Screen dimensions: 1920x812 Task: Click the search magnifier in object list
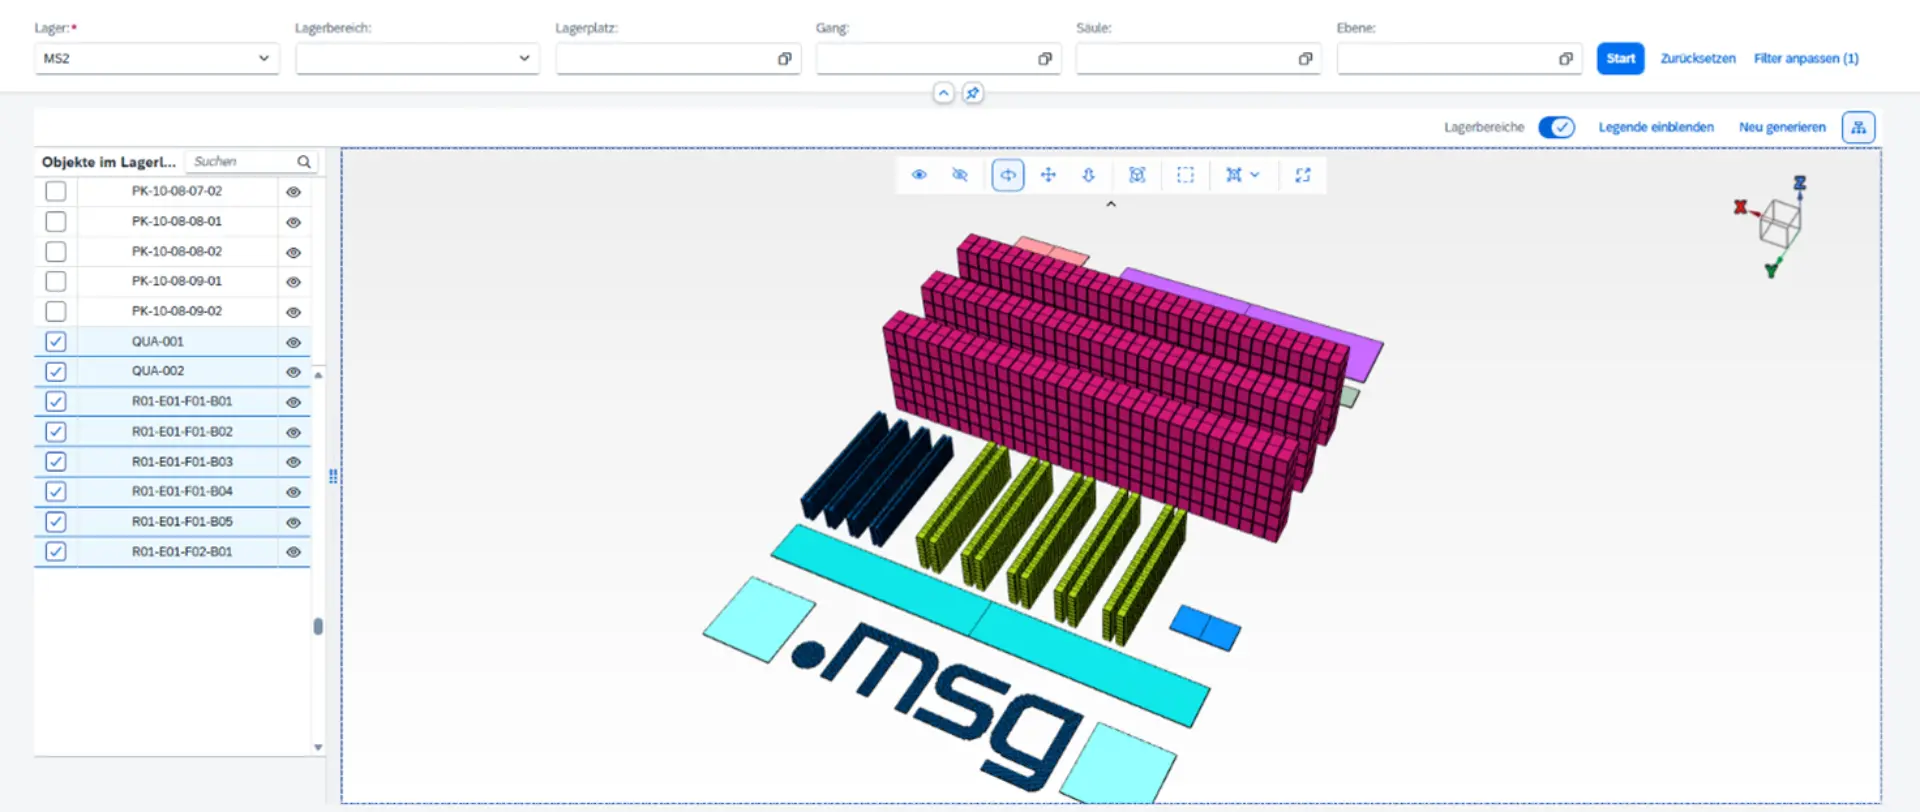pyautogui.click(x=304, y=161)
